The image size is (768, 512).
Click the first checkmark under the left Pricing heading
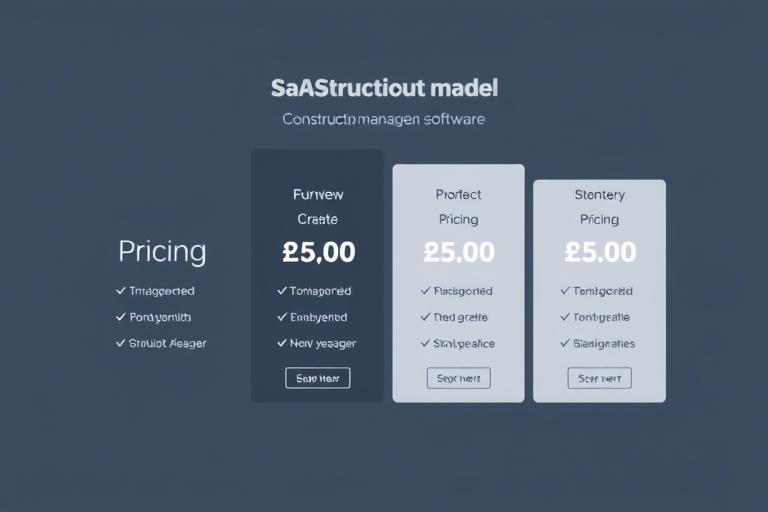[120, 291]
